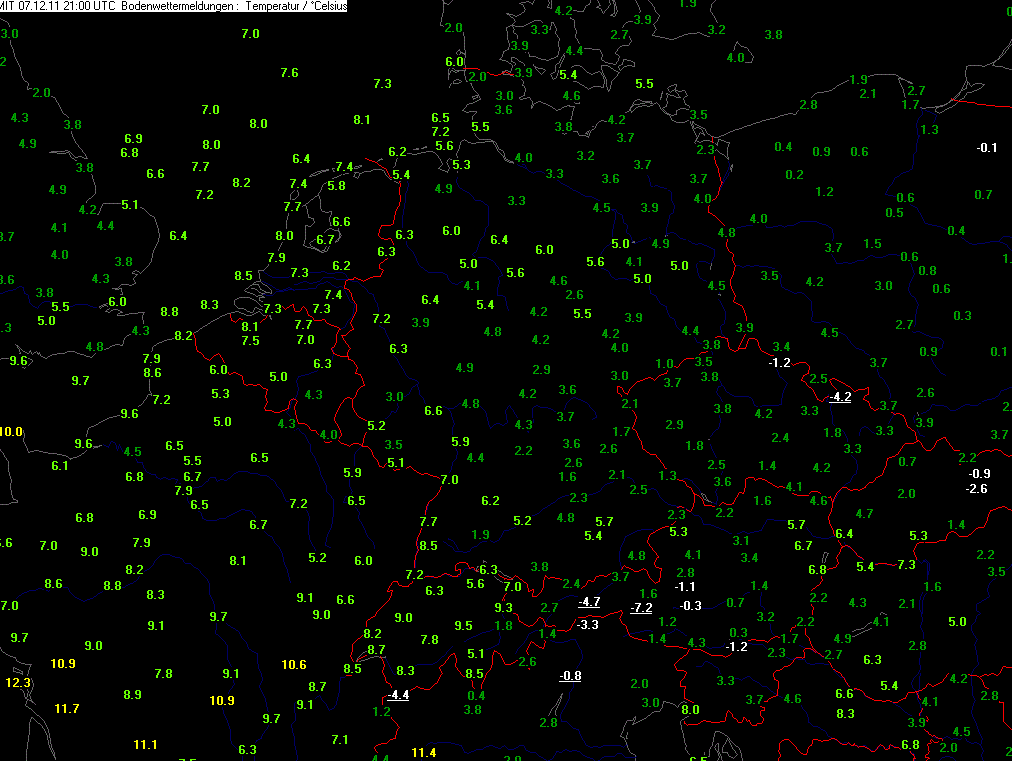Select the yellow 11.4 temperature value

click(424, 753)
